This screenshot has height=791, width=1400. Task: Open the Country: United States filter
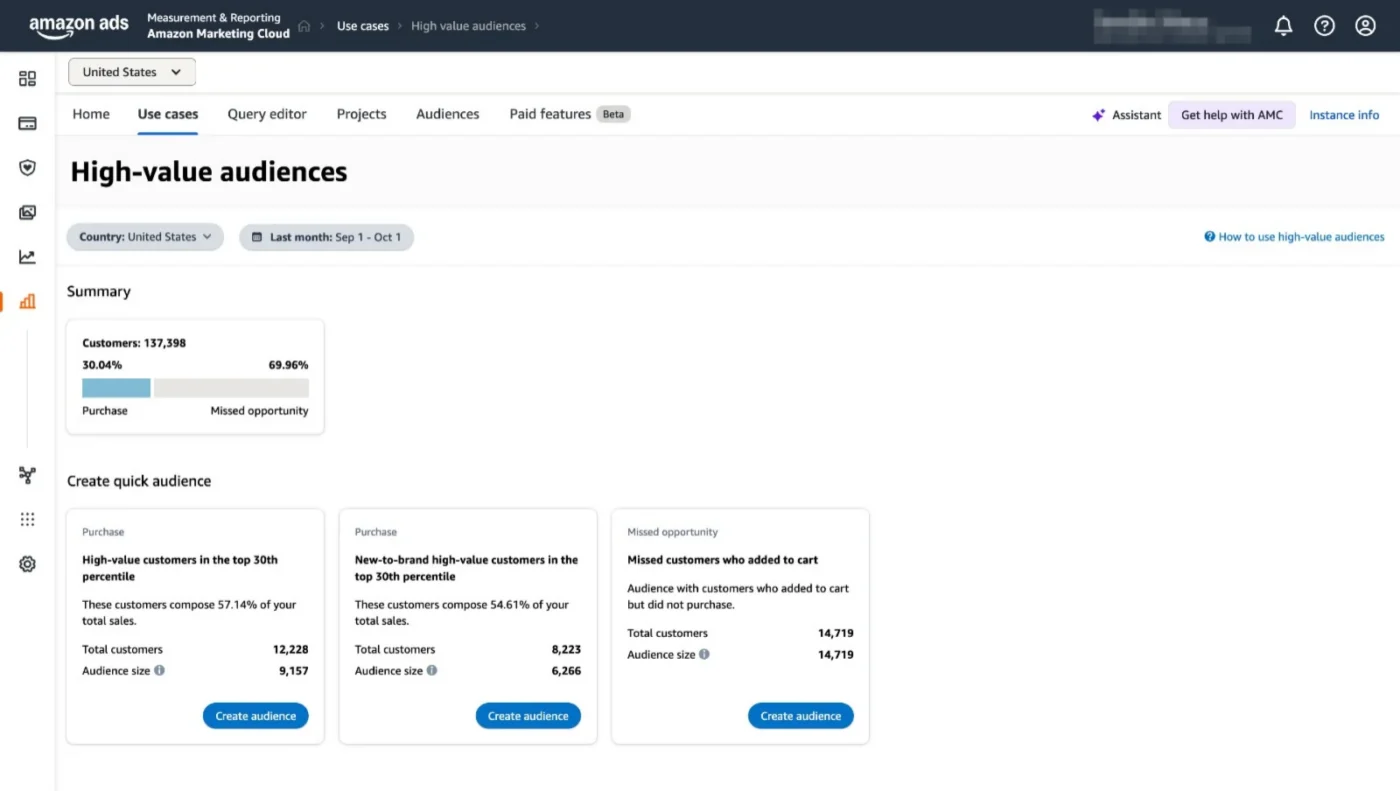pyautogui.click(x=145, y=237)
